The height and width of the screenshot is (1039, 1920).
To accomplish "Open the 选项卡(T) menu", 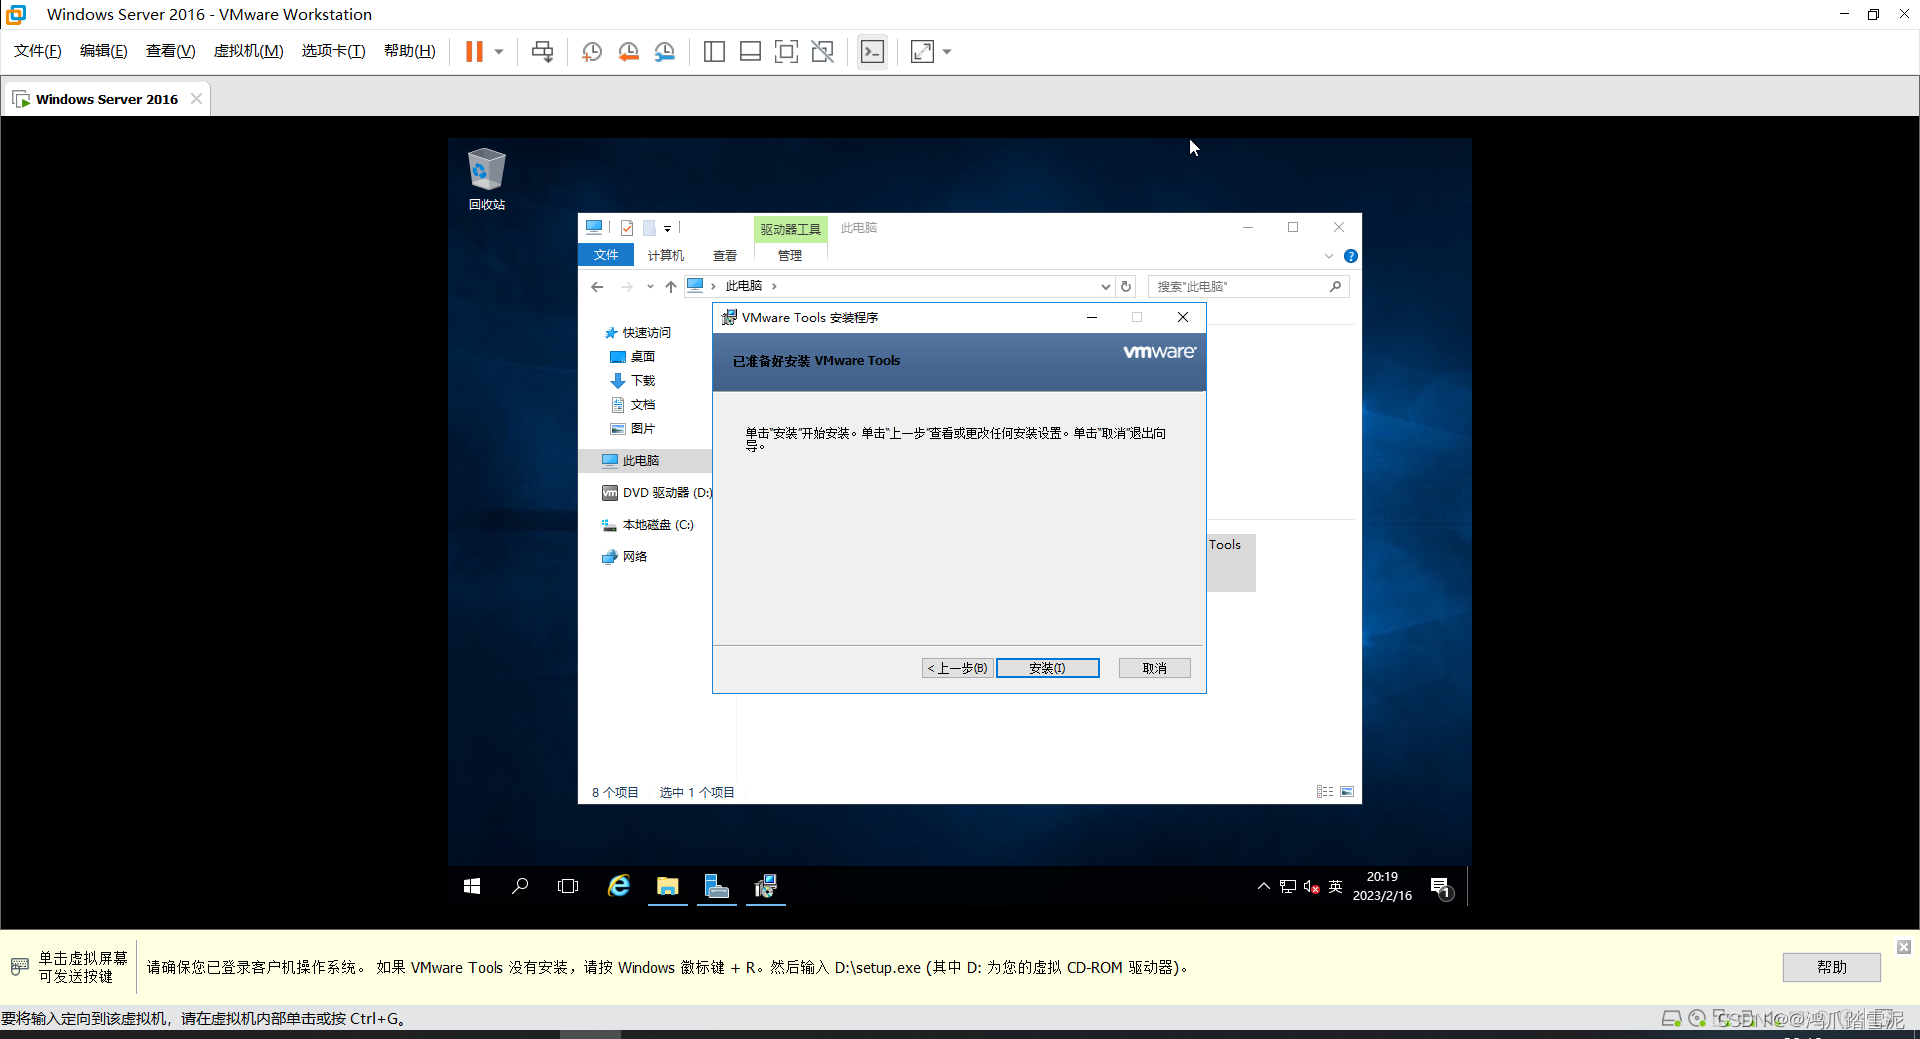I will coord(333,51).
